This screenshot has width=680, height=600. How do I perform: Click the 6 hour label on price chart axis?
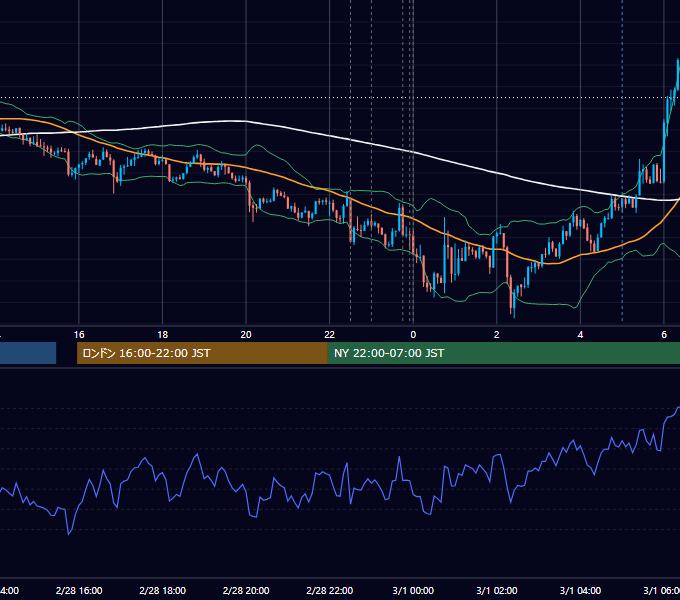pyautogui.click(x=664, y=335)
